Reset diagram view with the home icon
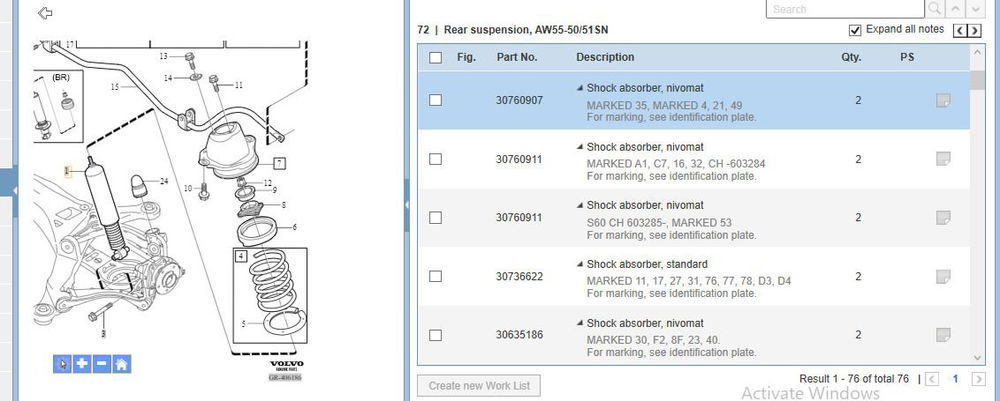The height and width of the screenshot is (401, 1000). tap(122, 364)
